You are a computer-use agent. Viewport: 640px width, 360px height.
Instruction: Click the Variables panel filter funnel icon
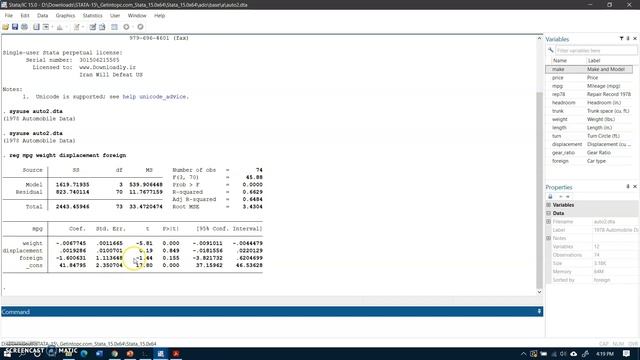coord(621,38)
